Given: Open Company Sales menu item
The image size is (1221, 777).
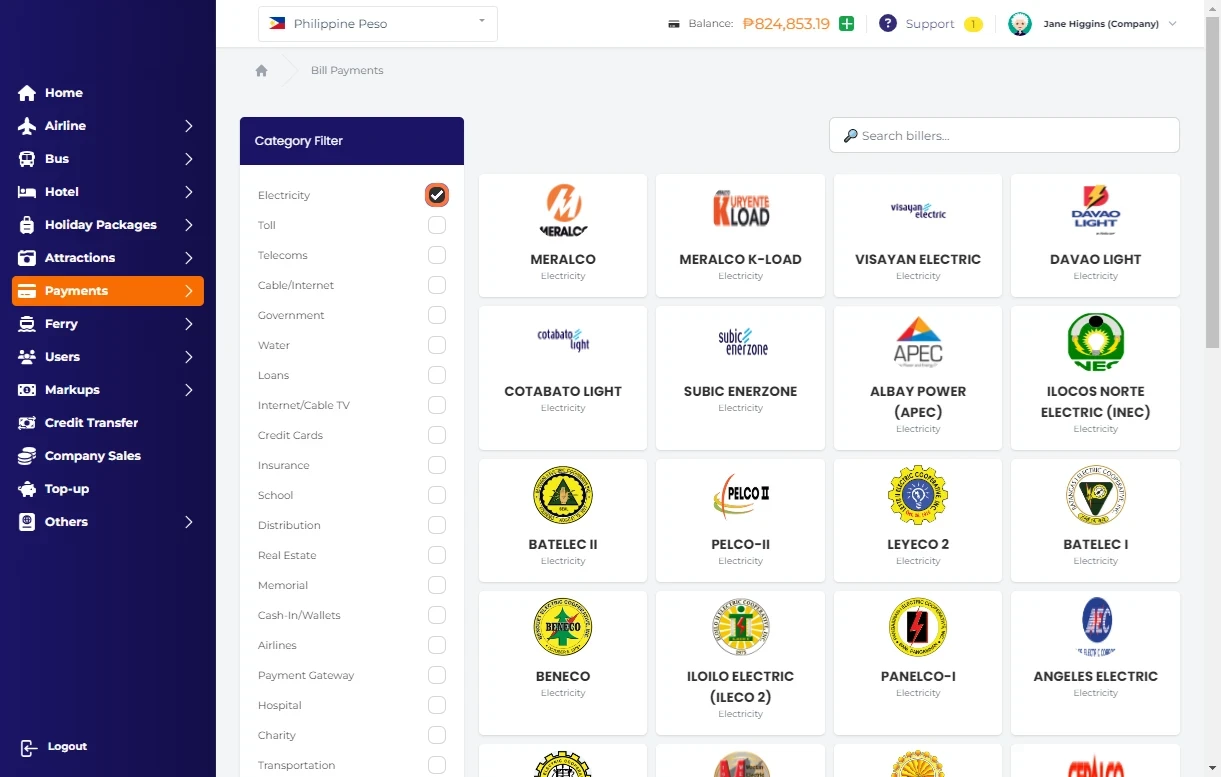Looking at the screenshot, I should 92,456.
